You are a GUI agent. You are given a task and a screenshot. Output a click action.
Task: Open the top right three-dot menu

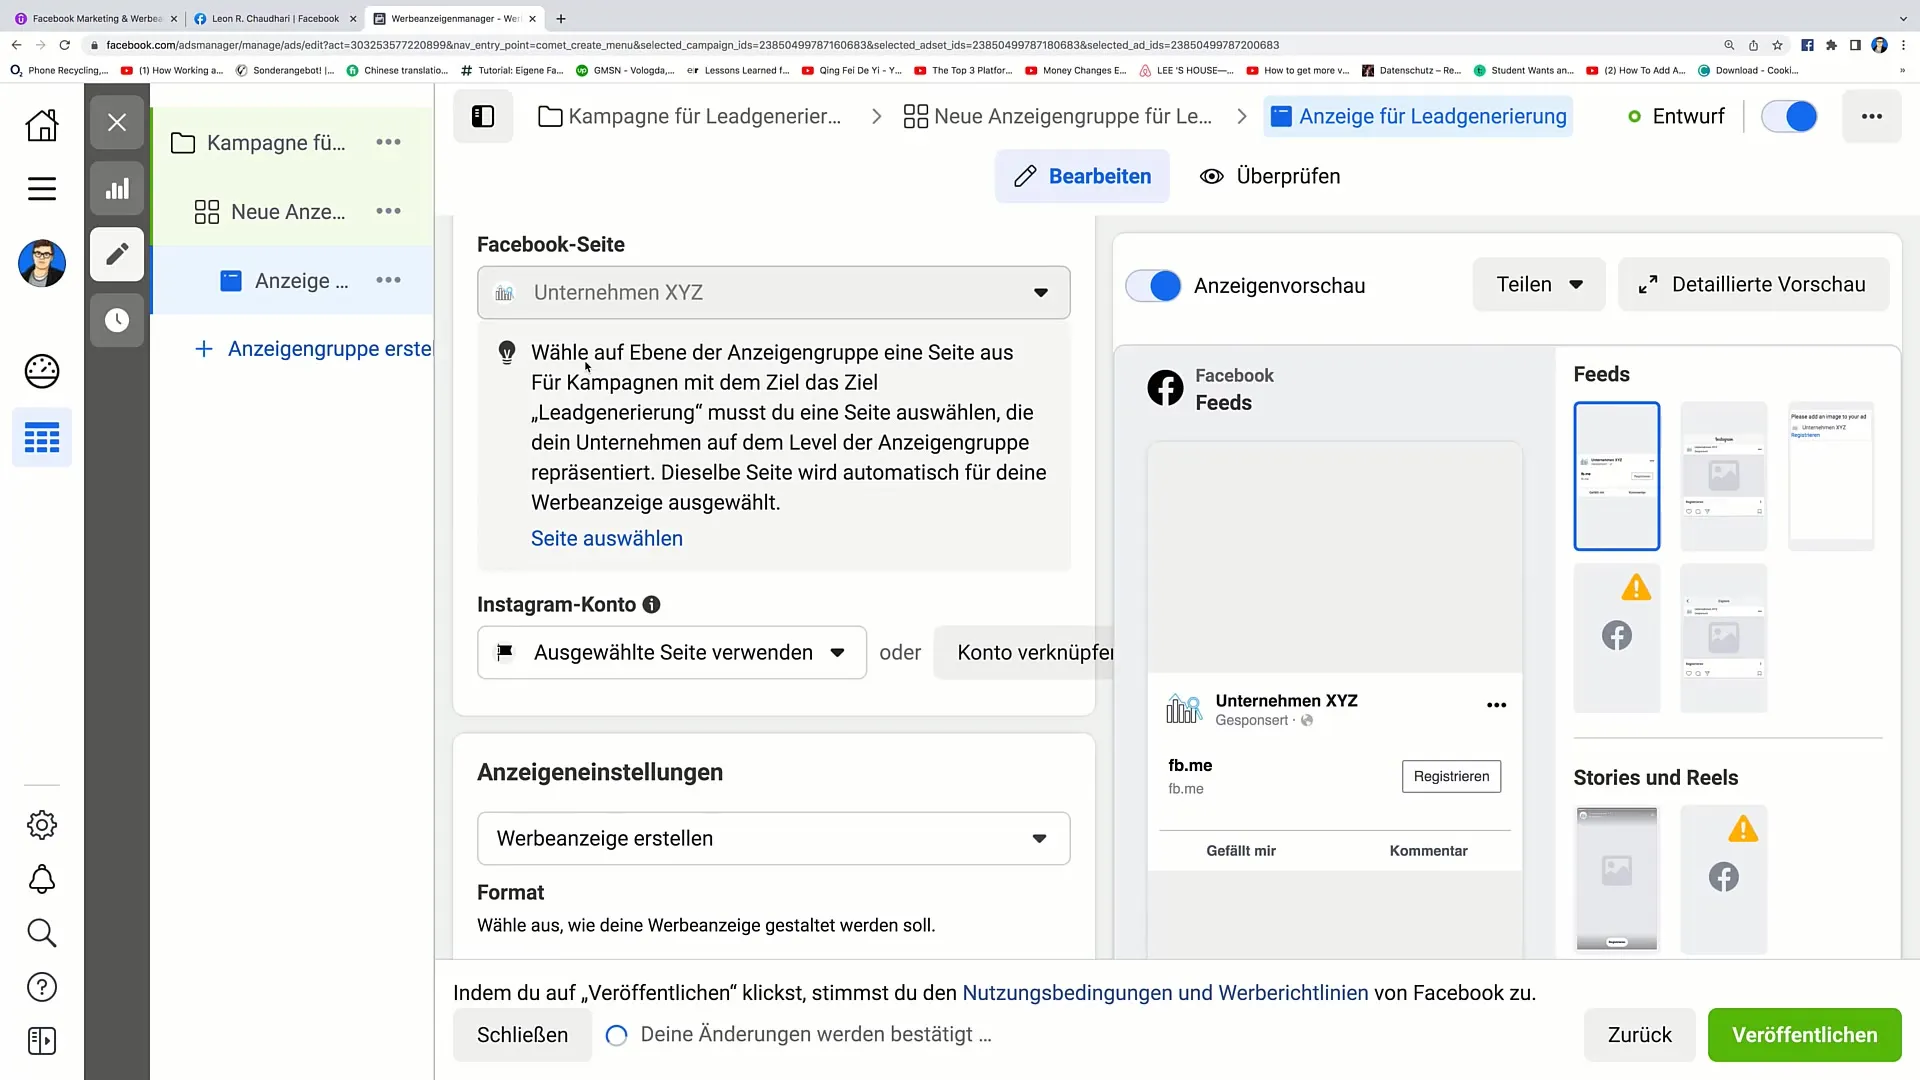click(x=1872, y=116)
